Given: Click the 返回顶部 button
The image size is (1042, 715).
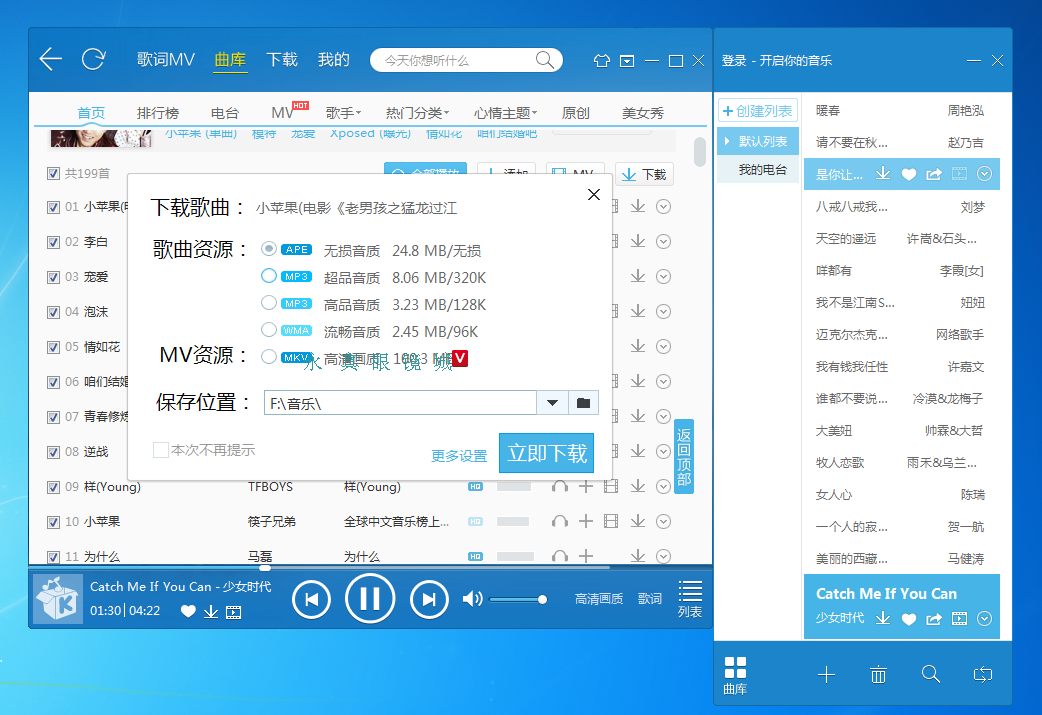Looking at the screenshot, I should click(684, 457).
